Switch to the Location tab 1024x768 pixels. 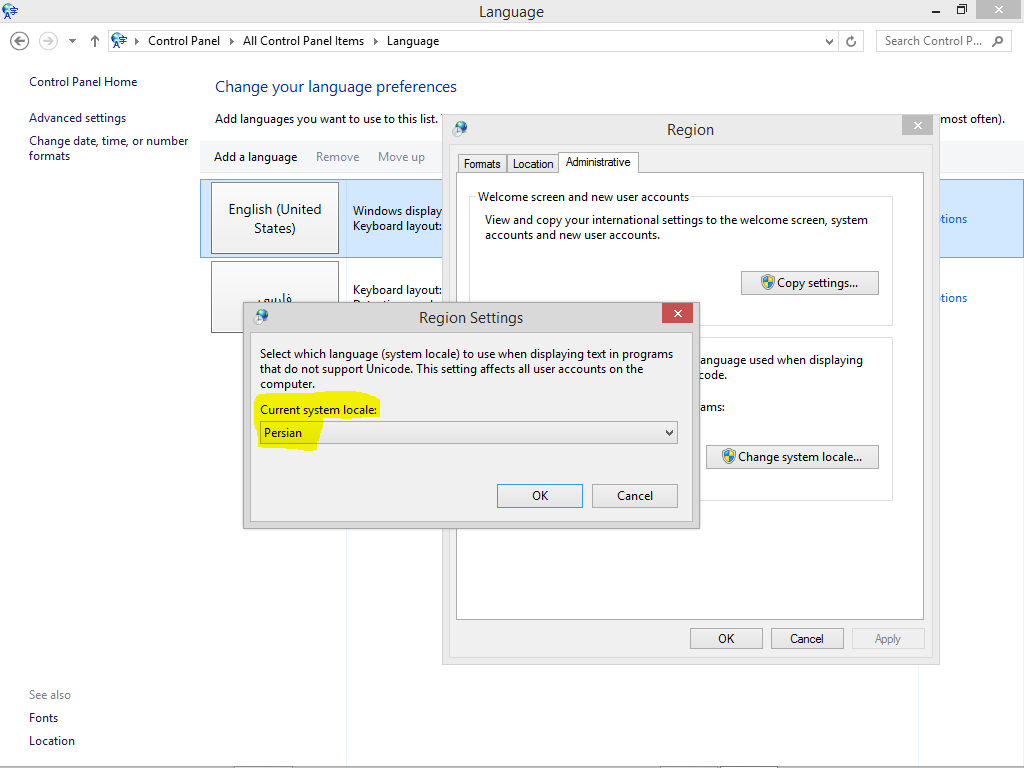[533, 164]
